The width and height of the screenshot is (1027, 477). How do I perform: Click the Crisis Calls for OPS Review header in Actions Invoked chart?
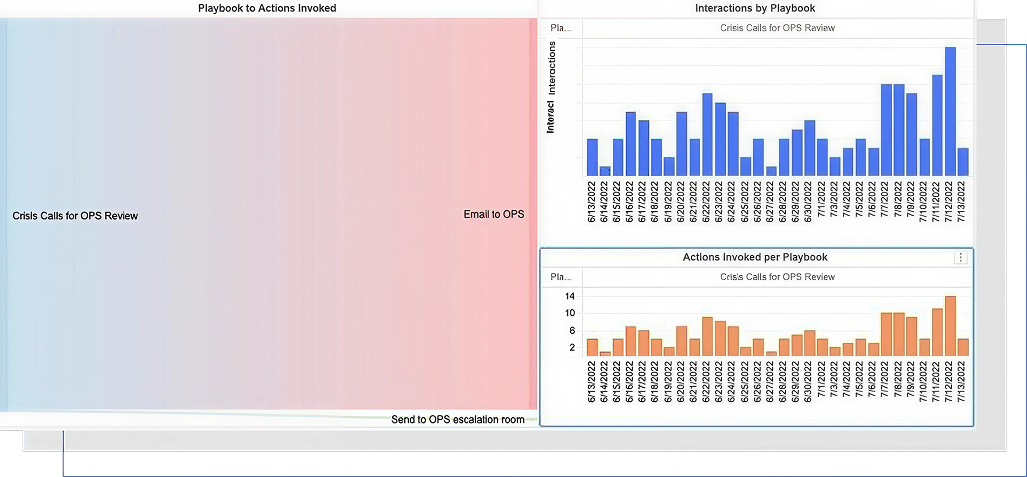[x=777, y=277]
